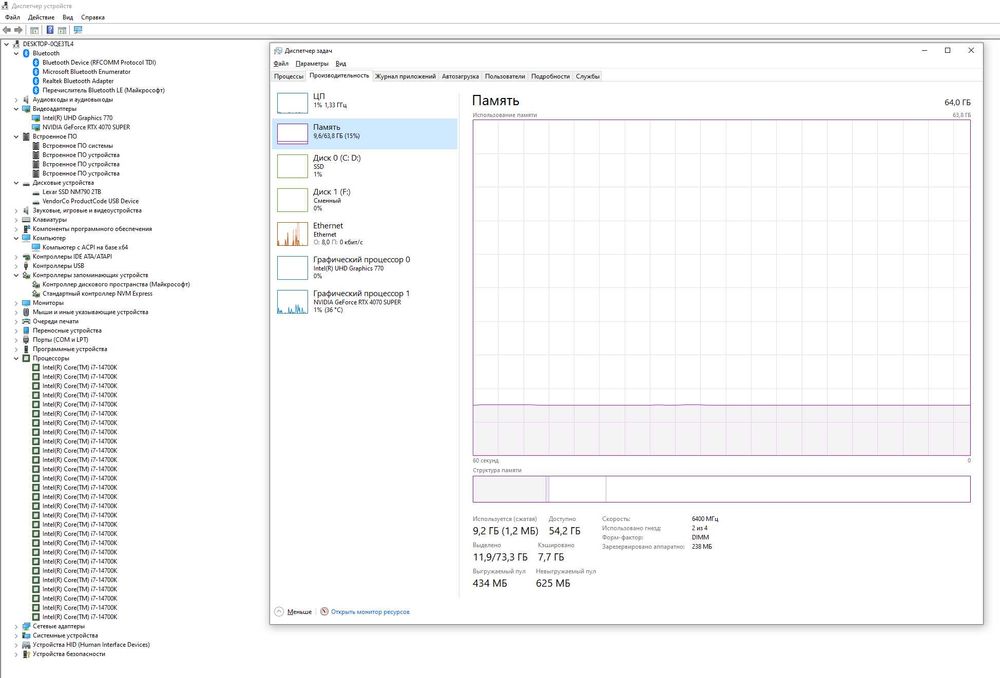Expand the Порты (COM и LPT) category
This screenshot has height=678, width=1000.
click(x=16, y=340)
